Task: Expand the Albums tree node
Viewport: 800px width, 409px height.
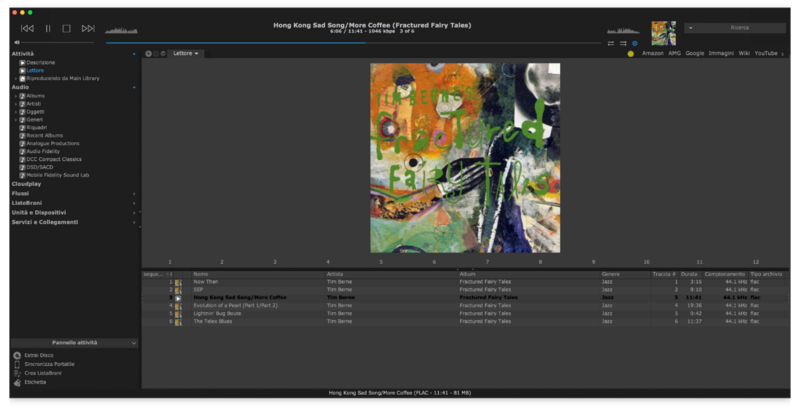Action: (16, 96)
